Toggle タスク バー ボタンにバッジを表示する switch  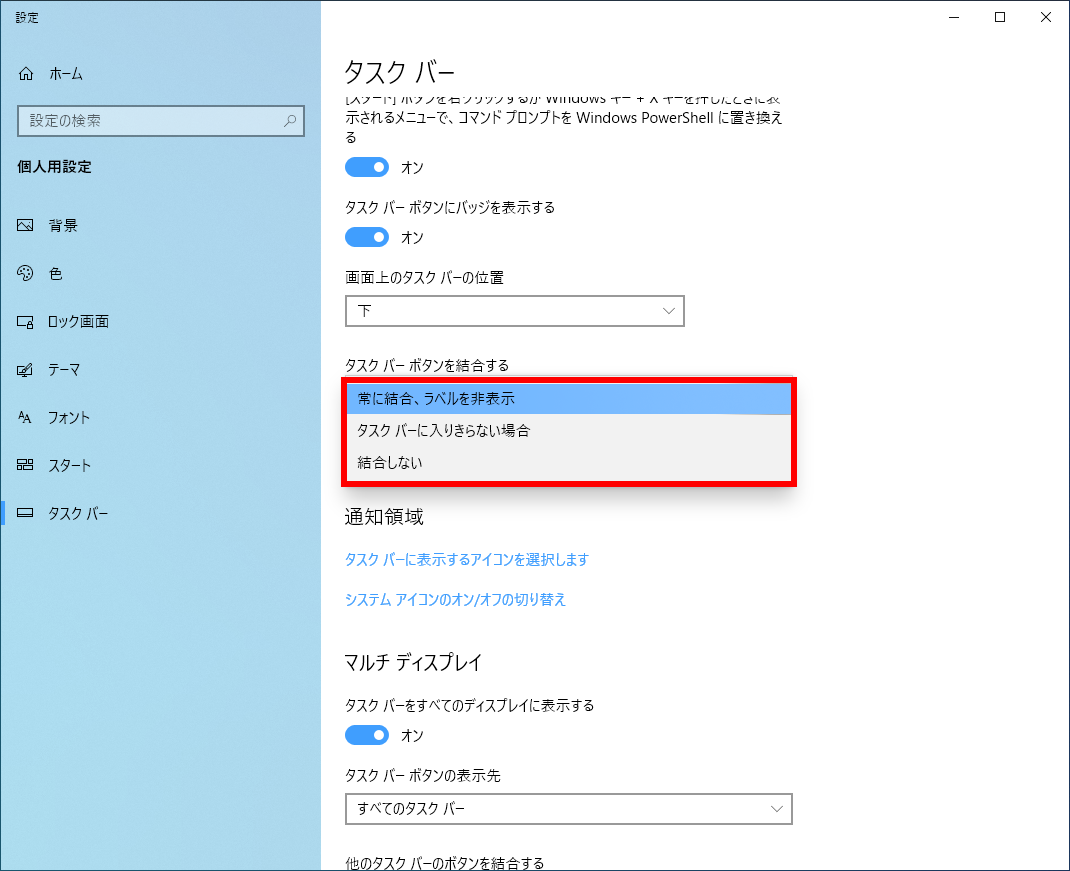(367, 238)
